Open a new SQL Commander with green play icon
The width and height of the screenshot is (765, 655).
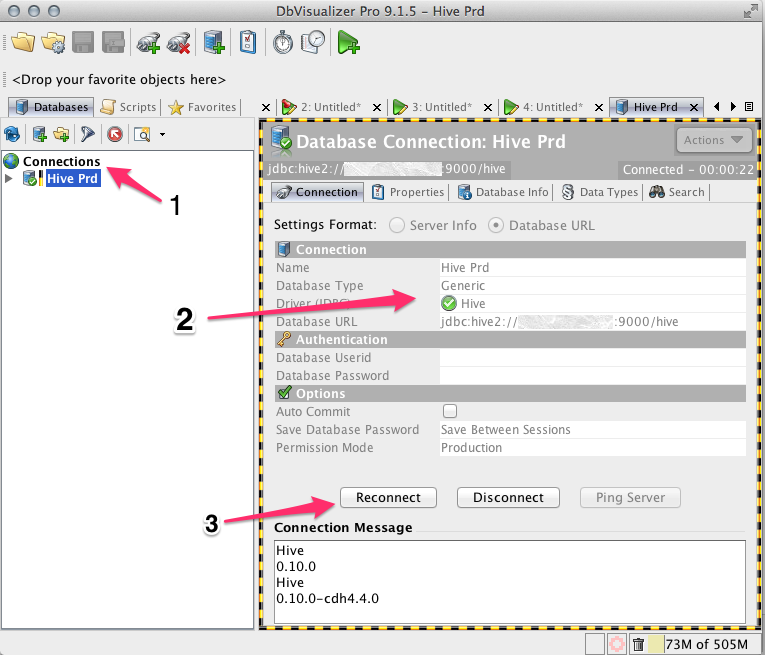[348, 42]
